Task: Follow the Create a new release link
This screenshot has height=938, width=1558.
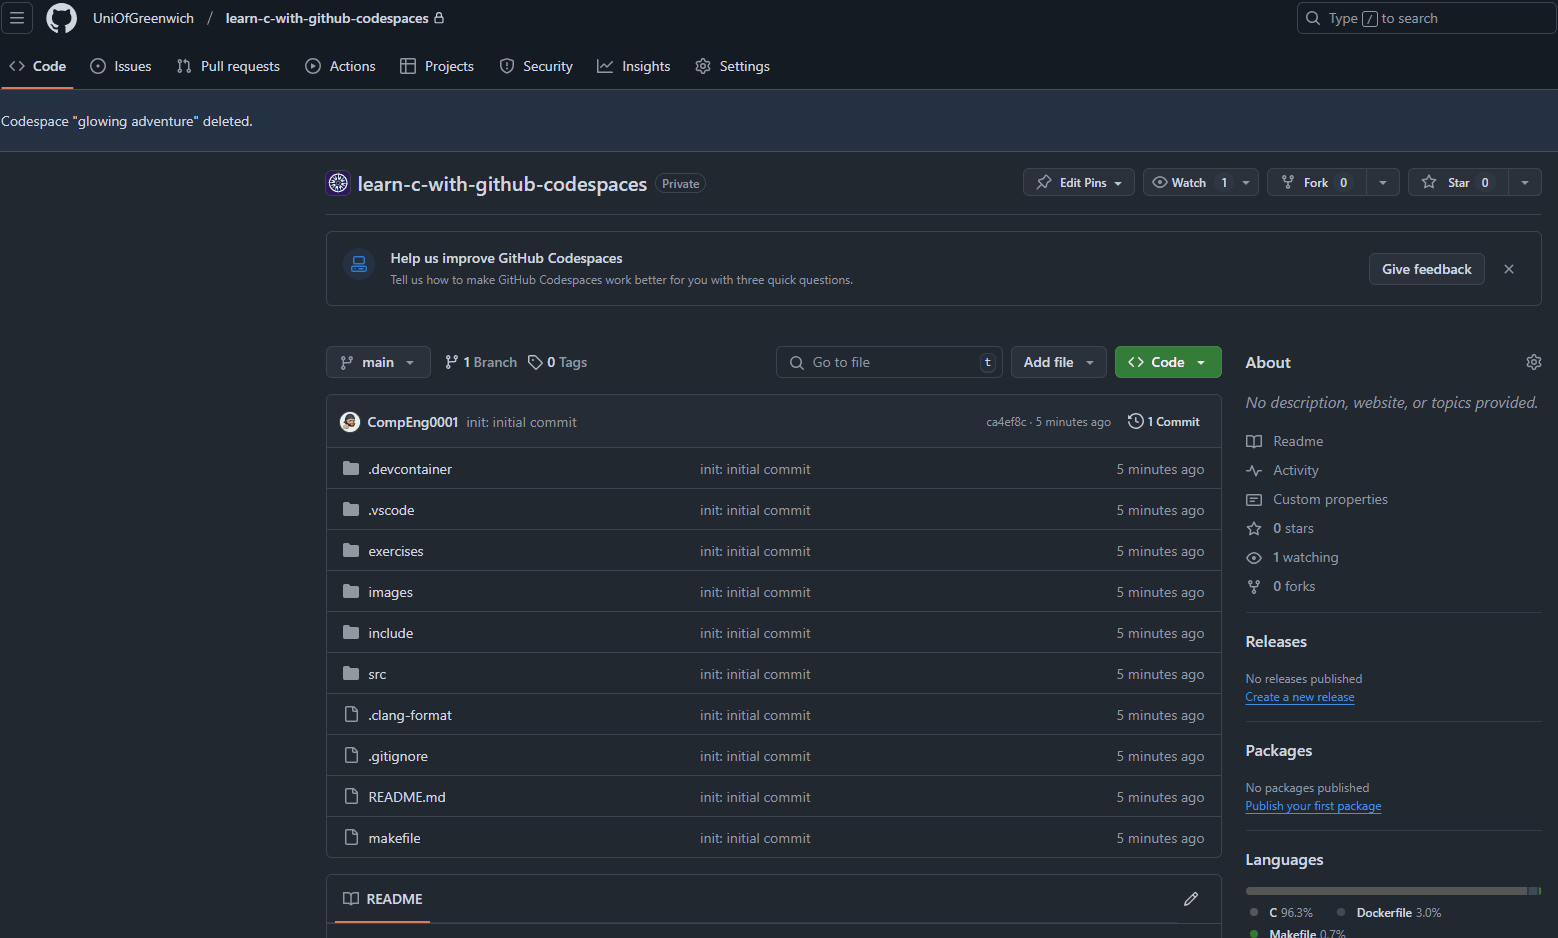Action: point(1299,697)
